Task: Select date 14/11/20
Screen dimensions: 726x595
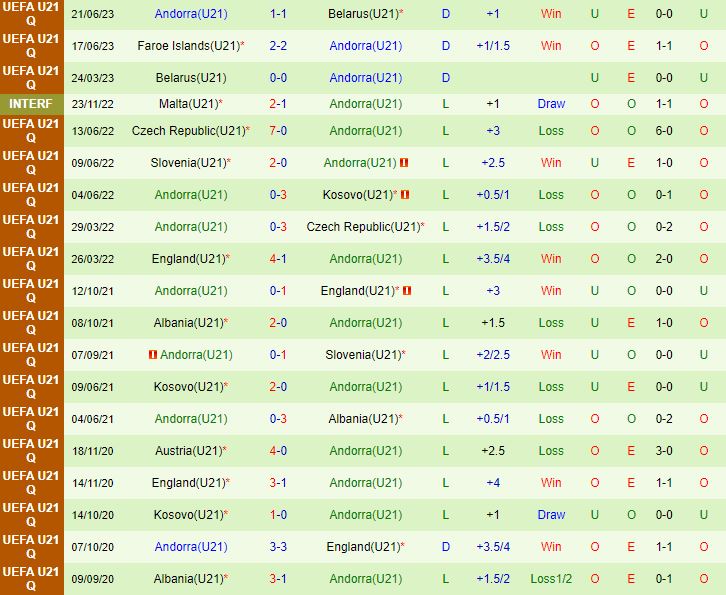Action: point(93,482)
